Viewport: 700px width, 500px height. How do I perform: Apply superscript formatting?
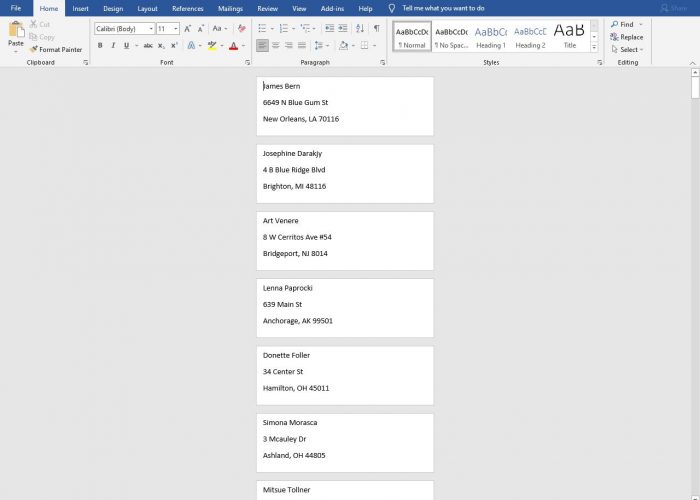[x=175, y=46]
